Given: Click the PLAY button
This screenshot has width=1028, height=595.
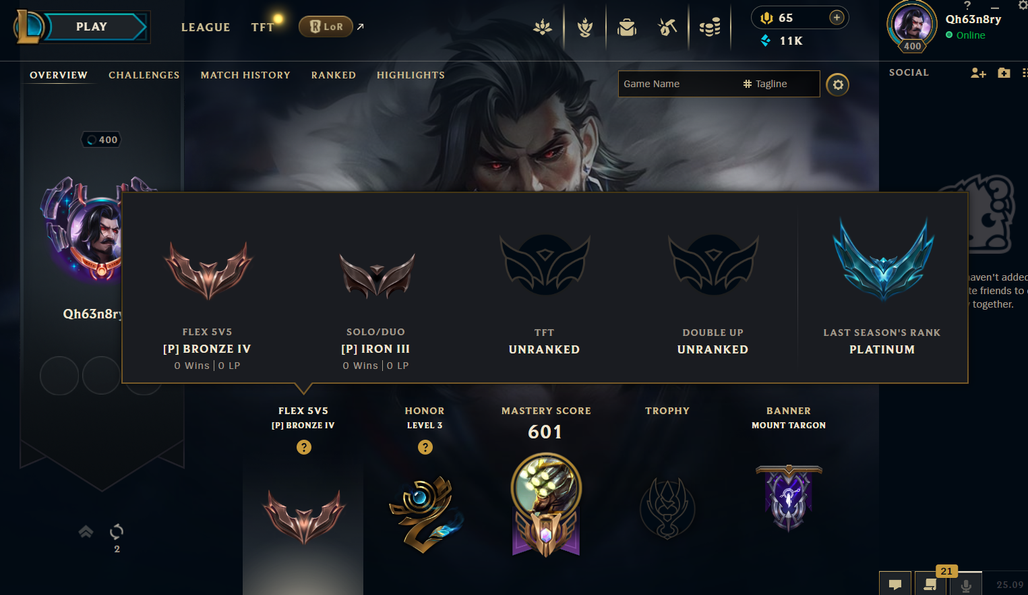Looking at the screenshot, I should pos(92,27).
